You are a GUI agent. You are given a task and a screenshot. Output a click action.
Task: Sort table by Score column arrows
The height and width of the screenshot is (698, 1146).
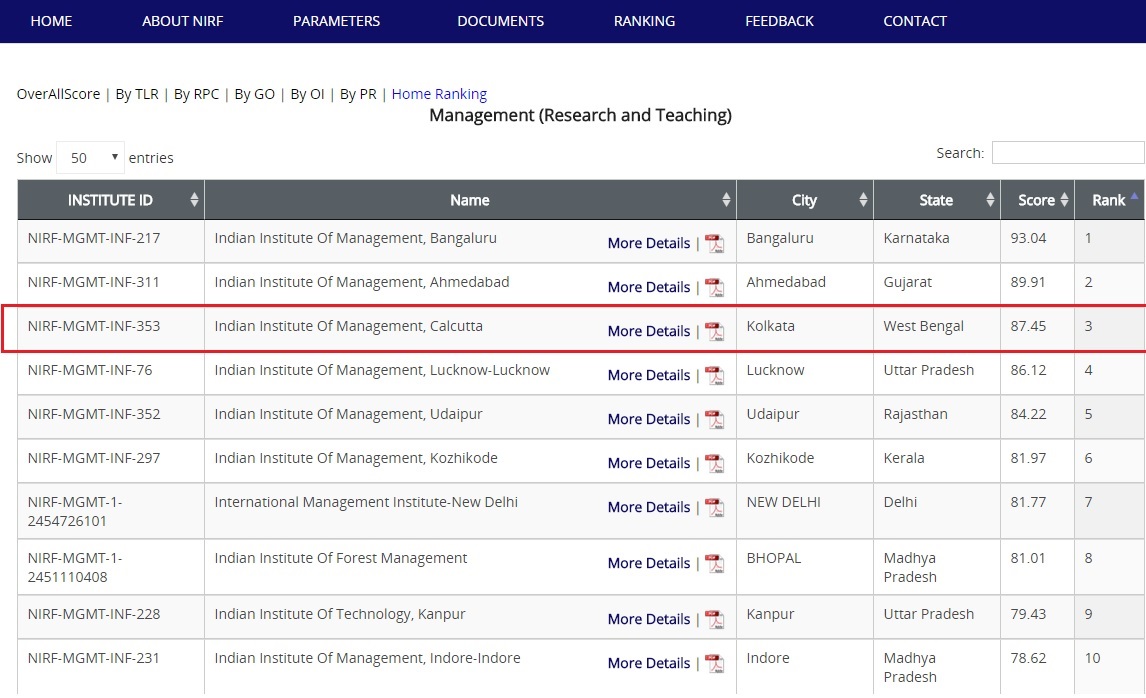(x=1064, y=200)
